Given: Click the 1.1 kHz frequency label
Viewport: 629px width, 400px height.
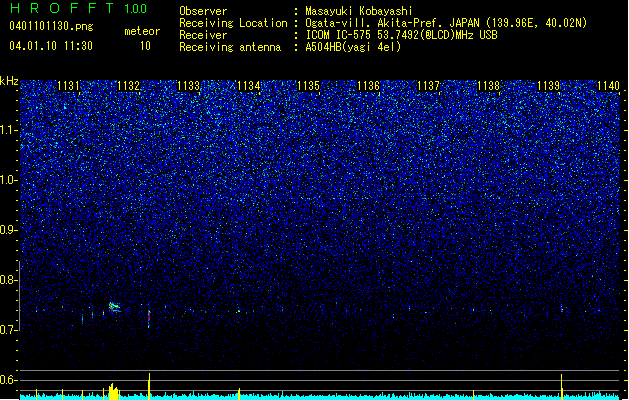Looking at the screenshot, I should (8, 130).
